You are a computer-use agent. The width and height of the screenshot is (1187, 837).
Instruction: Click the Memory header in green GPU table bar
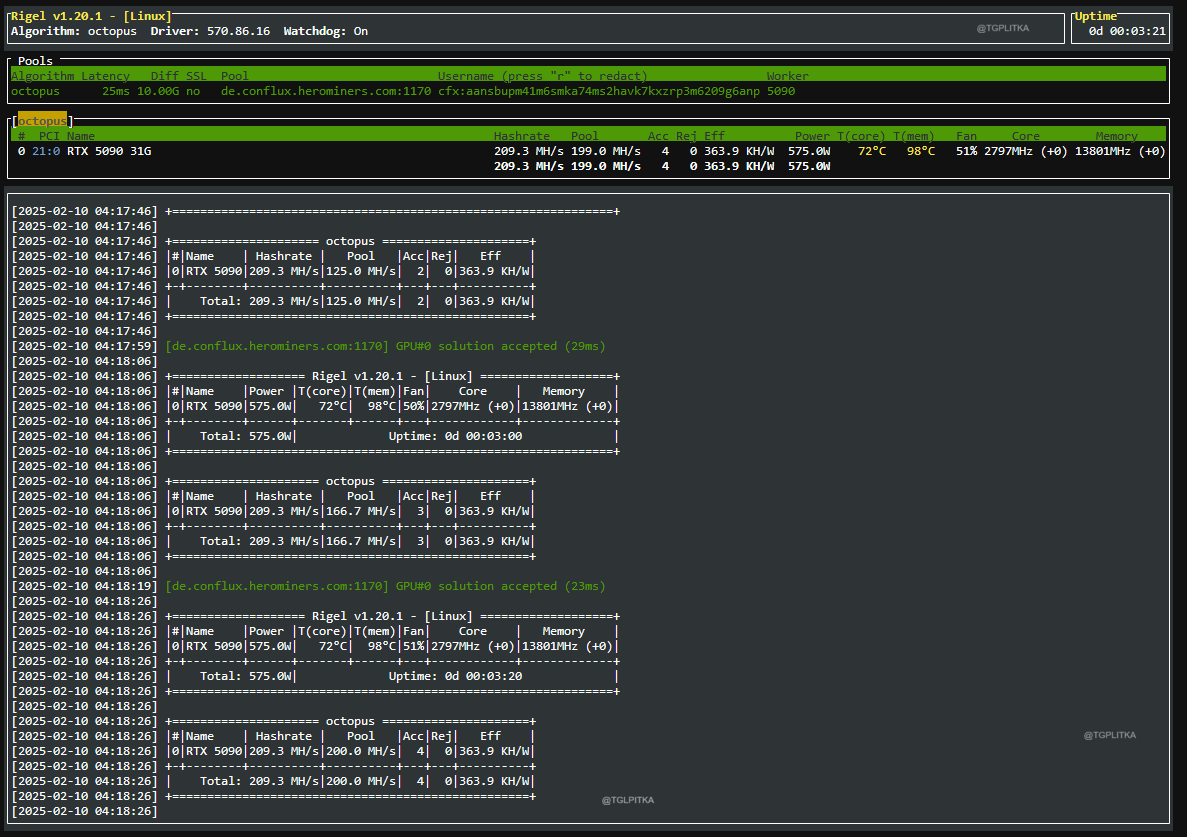[x=1116, y=136]
